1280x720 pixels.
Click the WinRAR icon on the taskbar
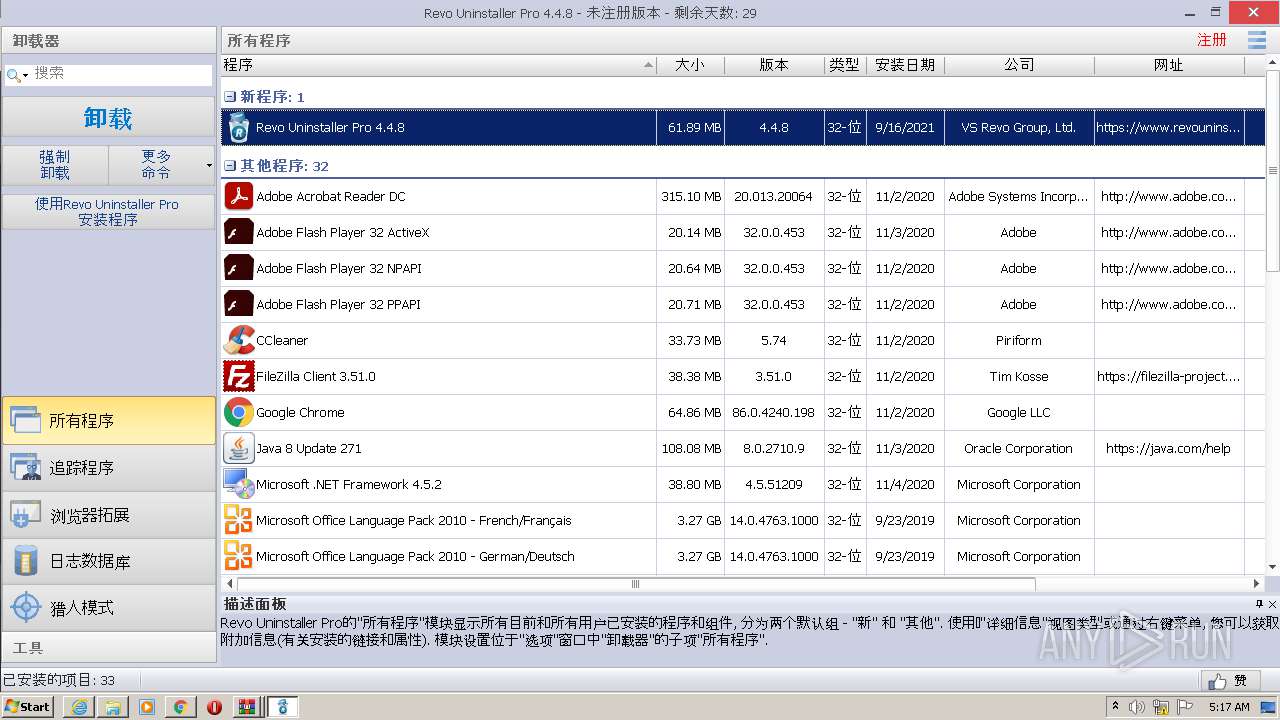247,707
